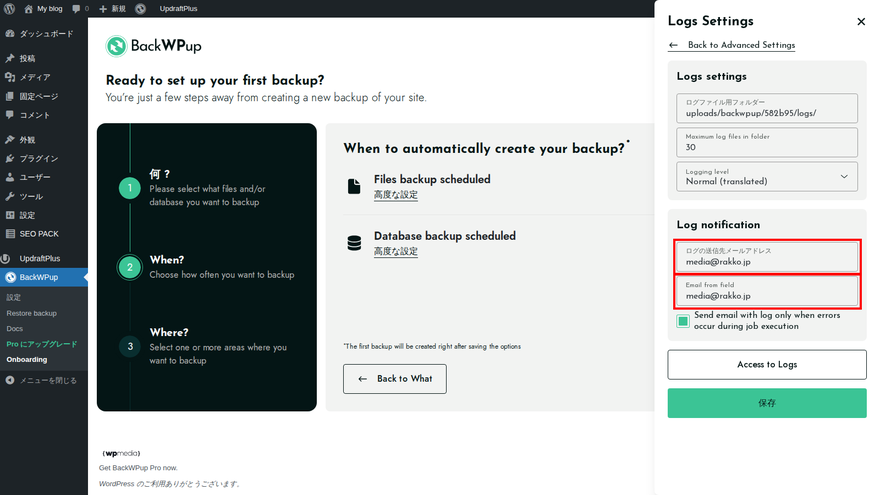The height and width of the screenshot is (495, 880).
Task: Open My blog home link
Action: [43, 8]
